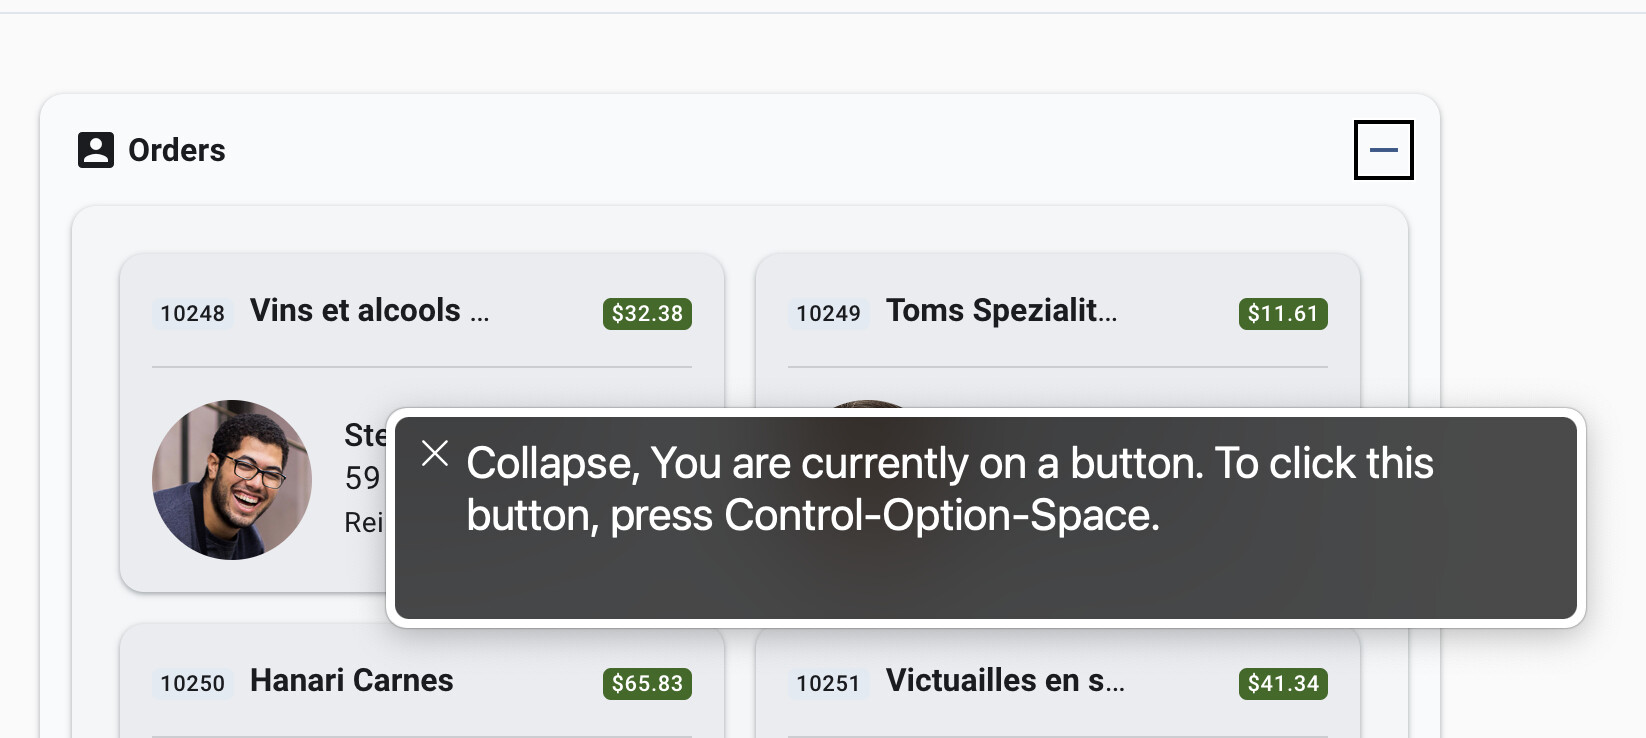Select the 10248 order number badge
This screenshot has width=1646, height=738.
pos(192,313)
